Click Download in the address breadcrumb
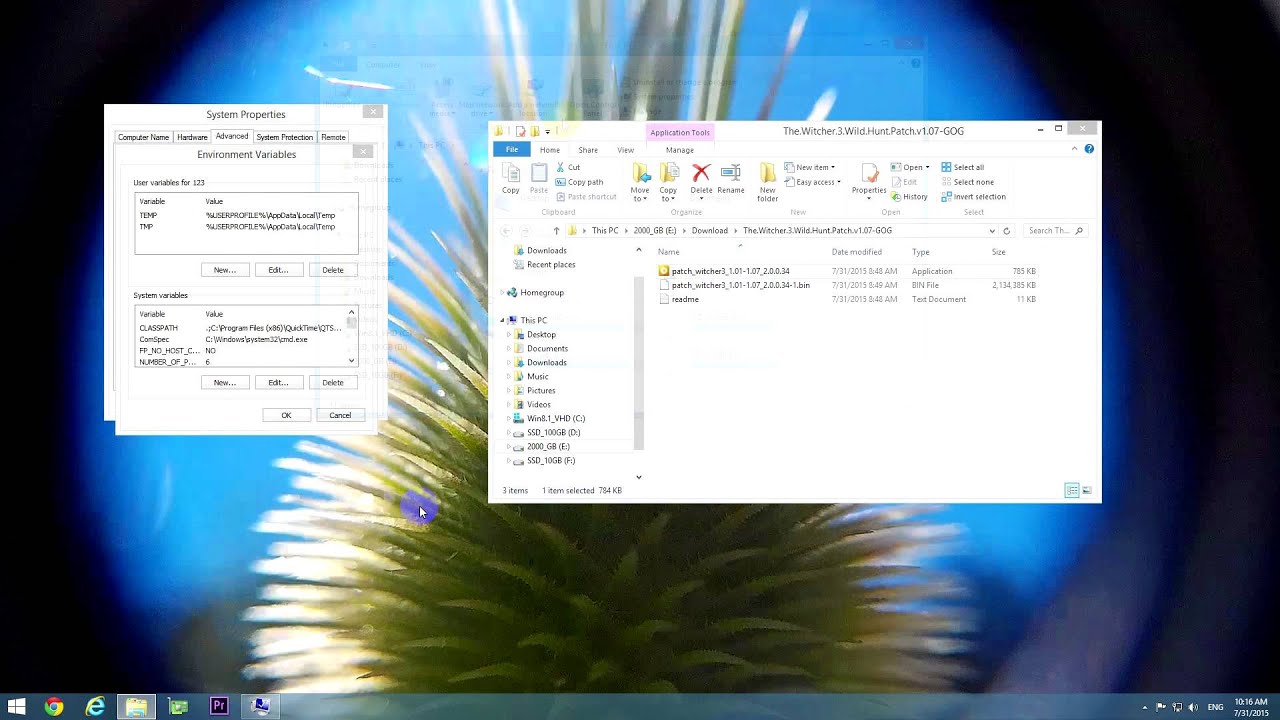Image resolution: width=1280 pixels, height=720 pixels. pos(710,231)
